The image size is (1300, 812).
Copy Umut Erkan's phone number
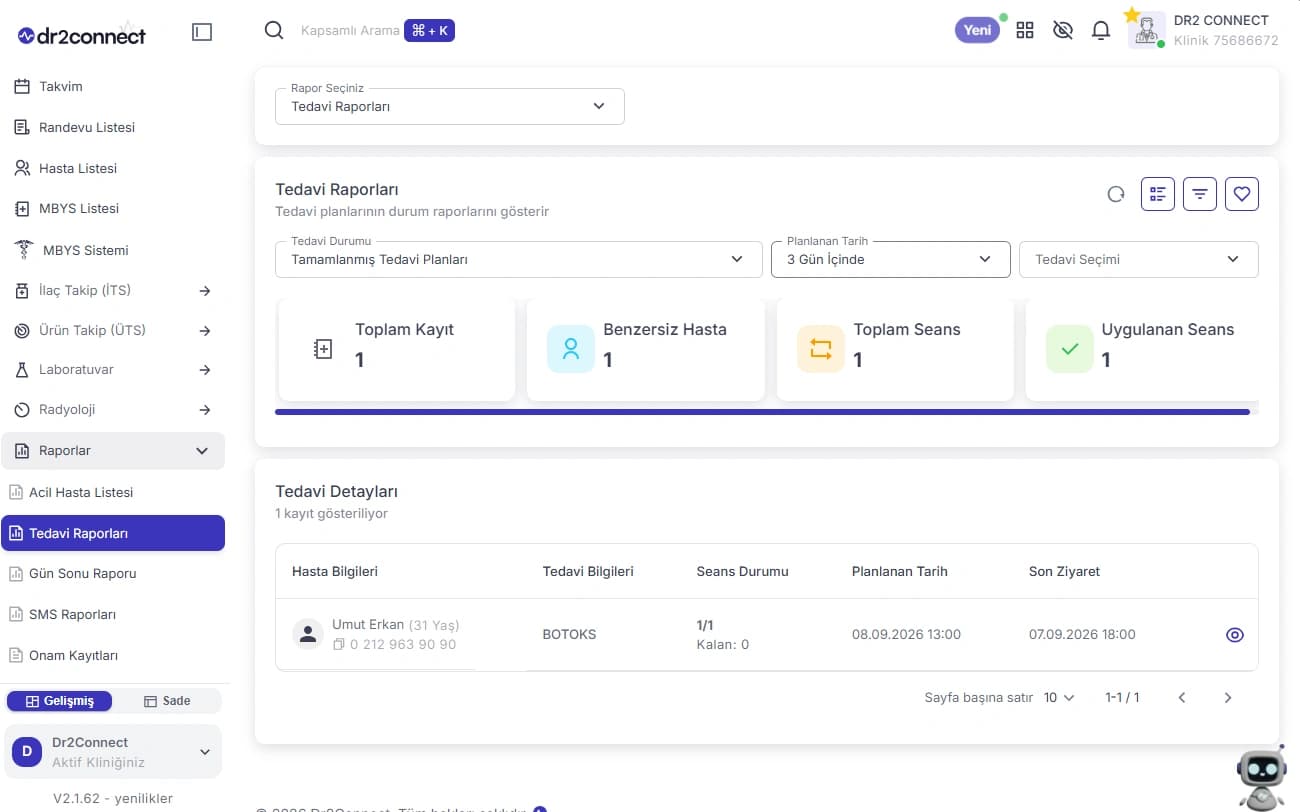339,645
